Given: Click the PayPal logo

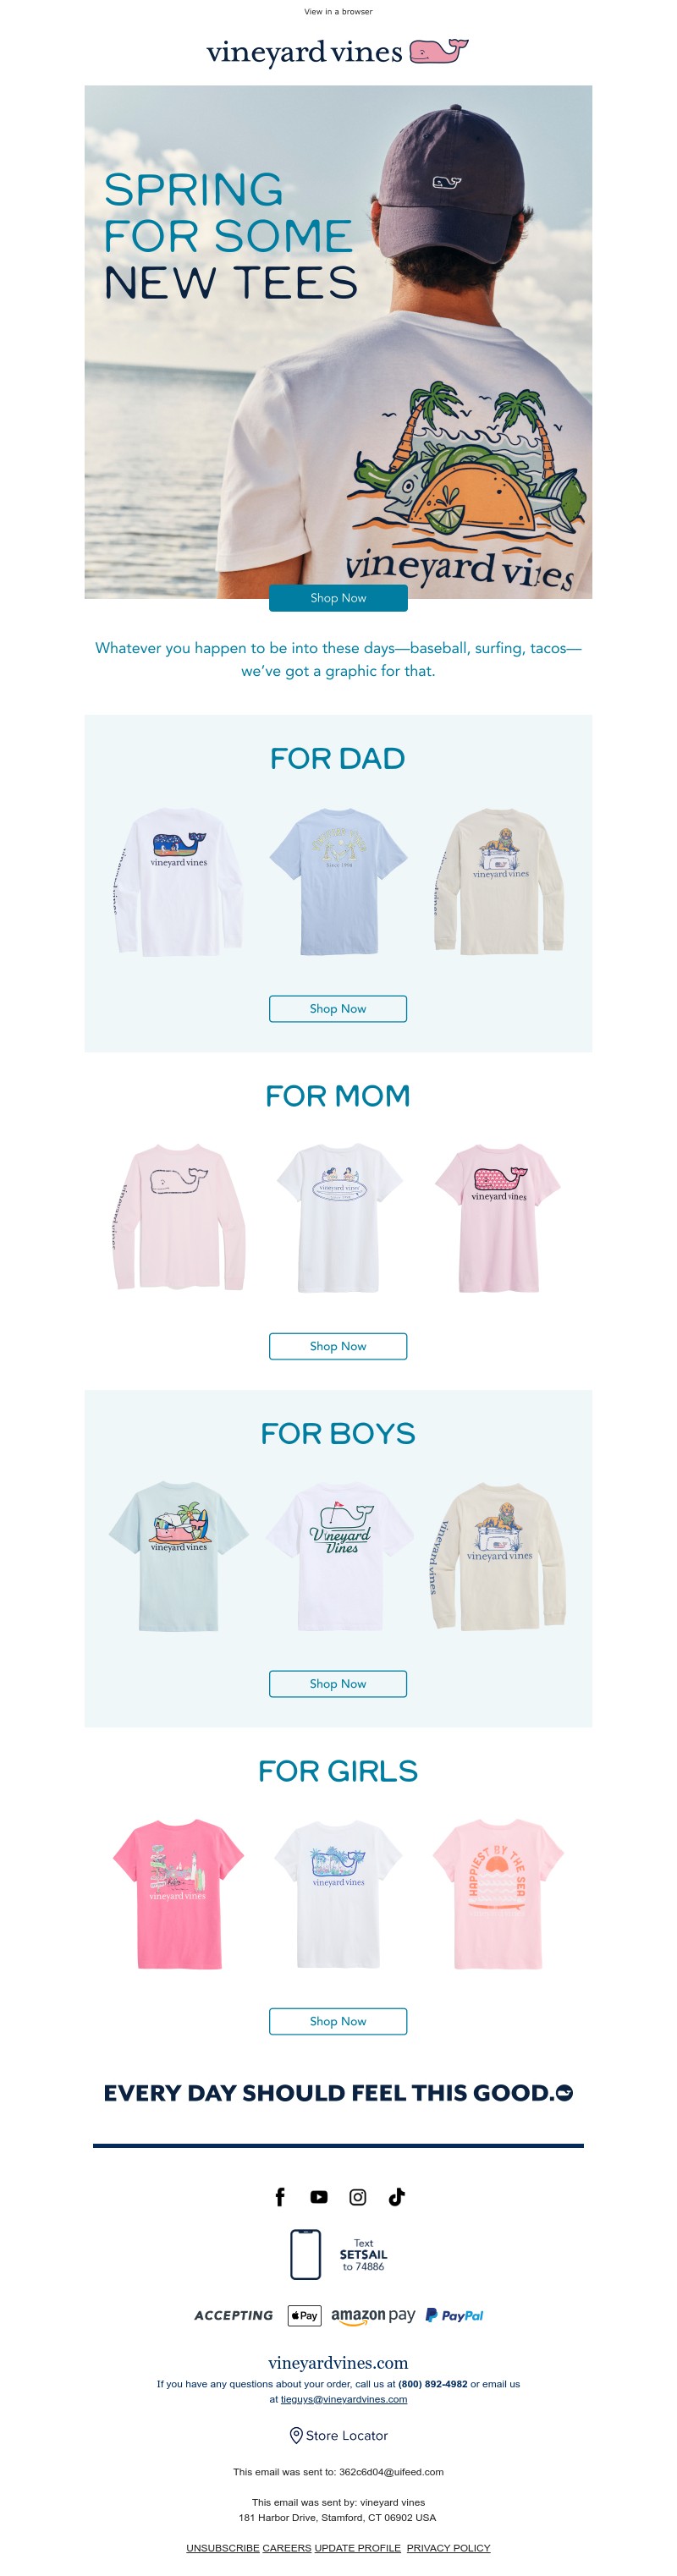Looking at the screenshot, I should click(x=454, y=2315).
